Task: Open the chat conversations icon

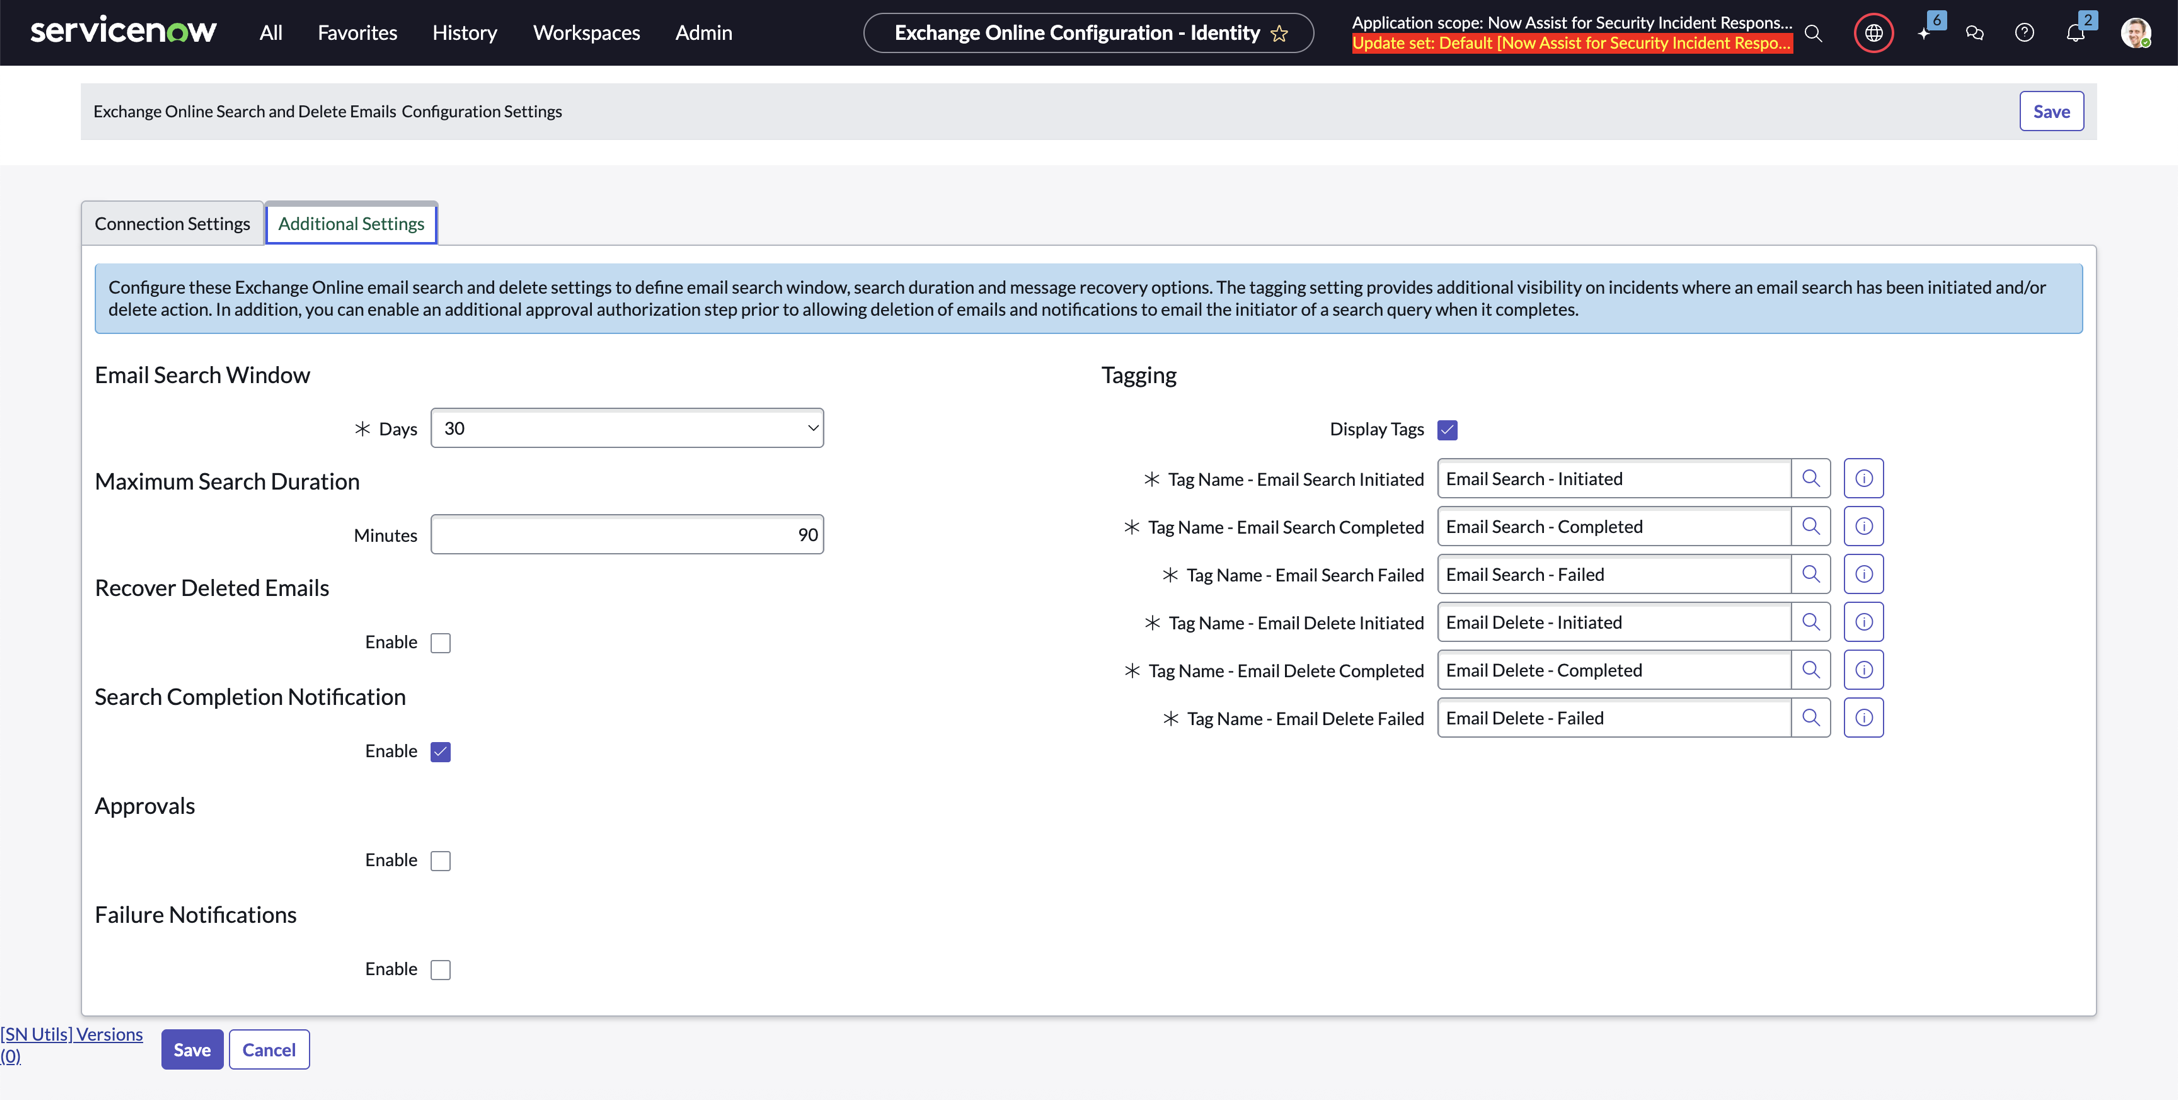Action: tap(1975, 33)
